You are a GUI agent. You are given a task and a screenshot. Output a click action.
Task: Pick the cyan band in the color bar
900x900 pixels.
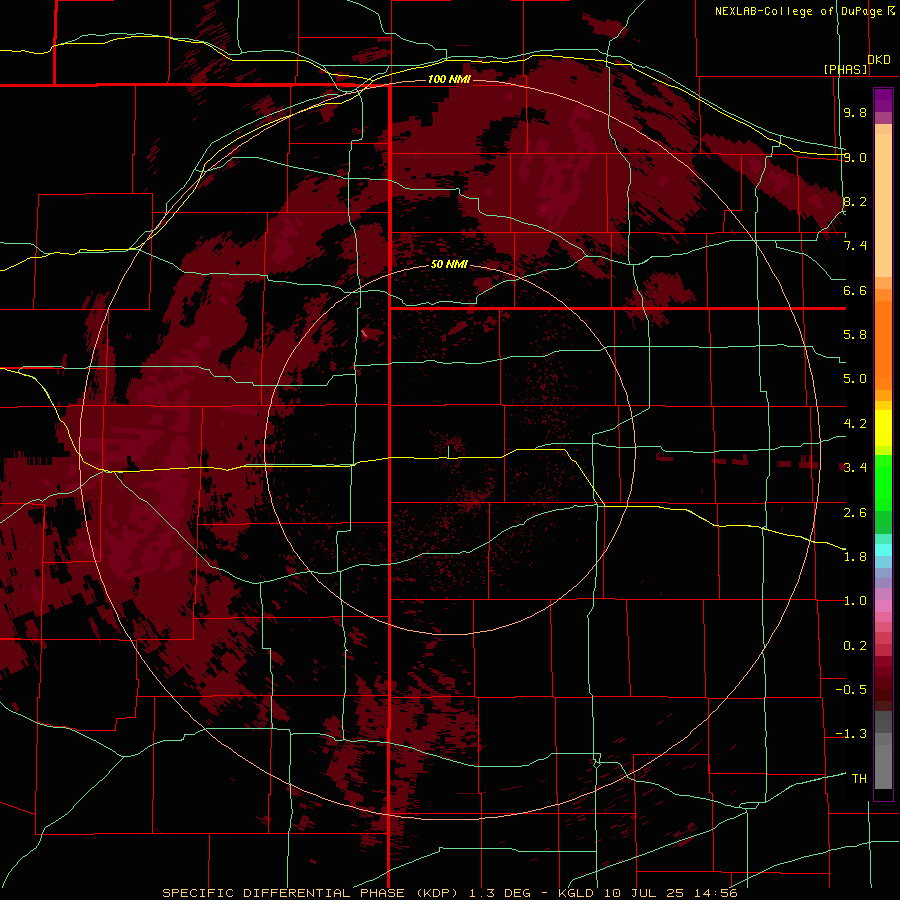click(883, 550)
